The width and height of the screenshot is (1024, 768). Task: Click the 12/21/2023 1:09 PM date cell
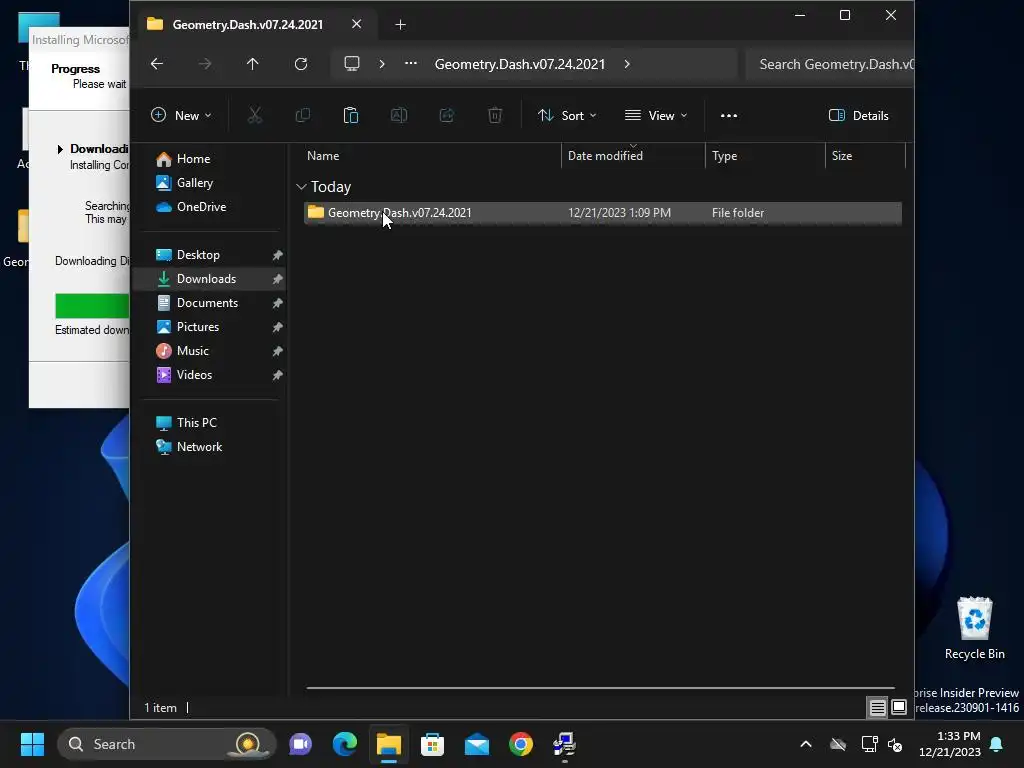[619, 213]
